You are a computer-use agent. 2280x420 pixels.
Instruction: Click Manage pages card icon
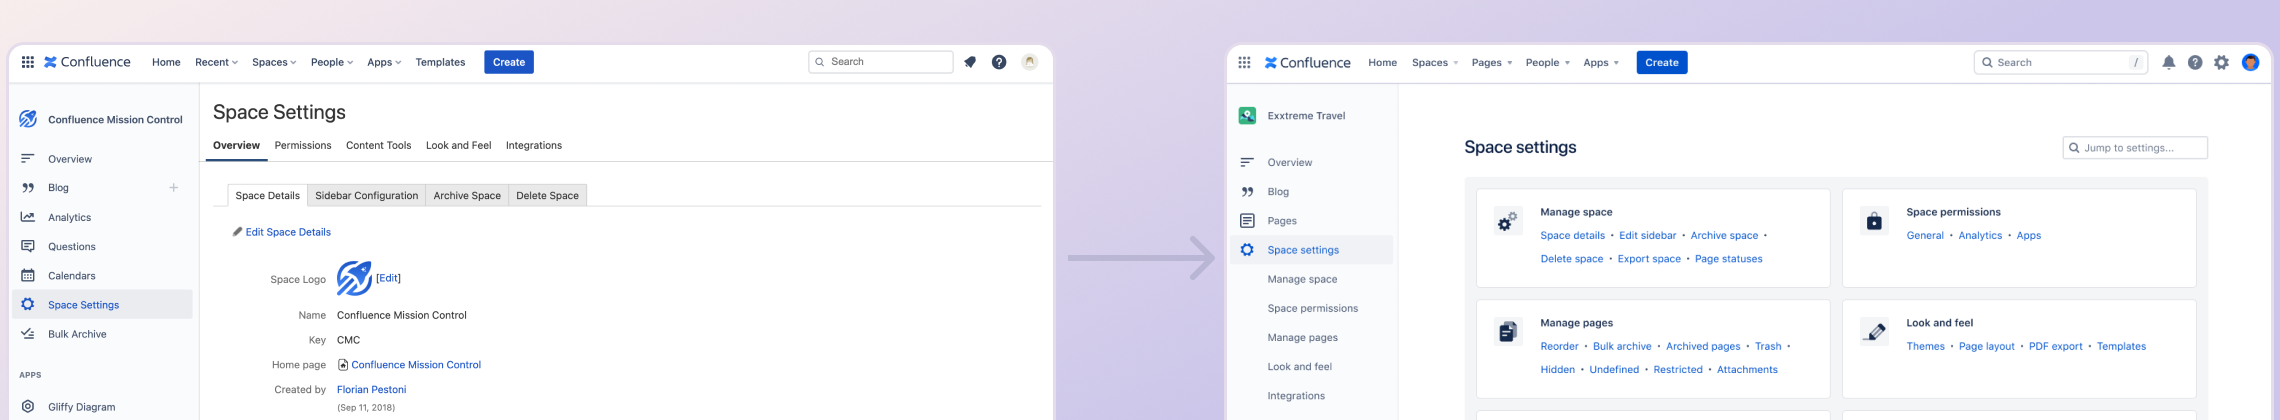1507,332
